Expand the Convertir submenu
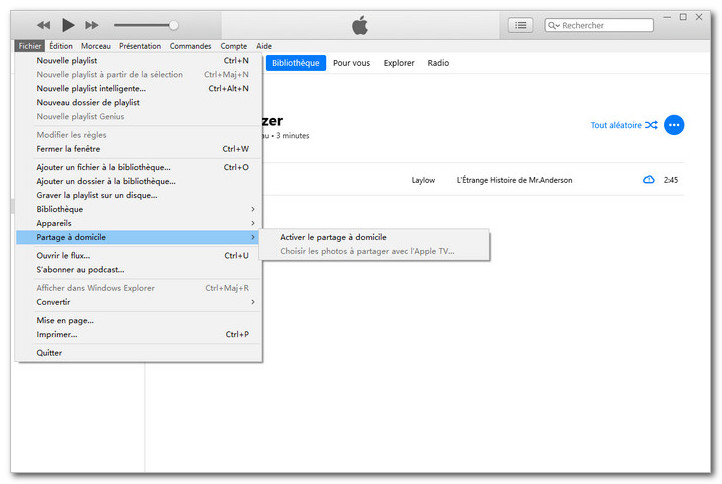This screenshot has width=722, height=484. click(139, 302)
